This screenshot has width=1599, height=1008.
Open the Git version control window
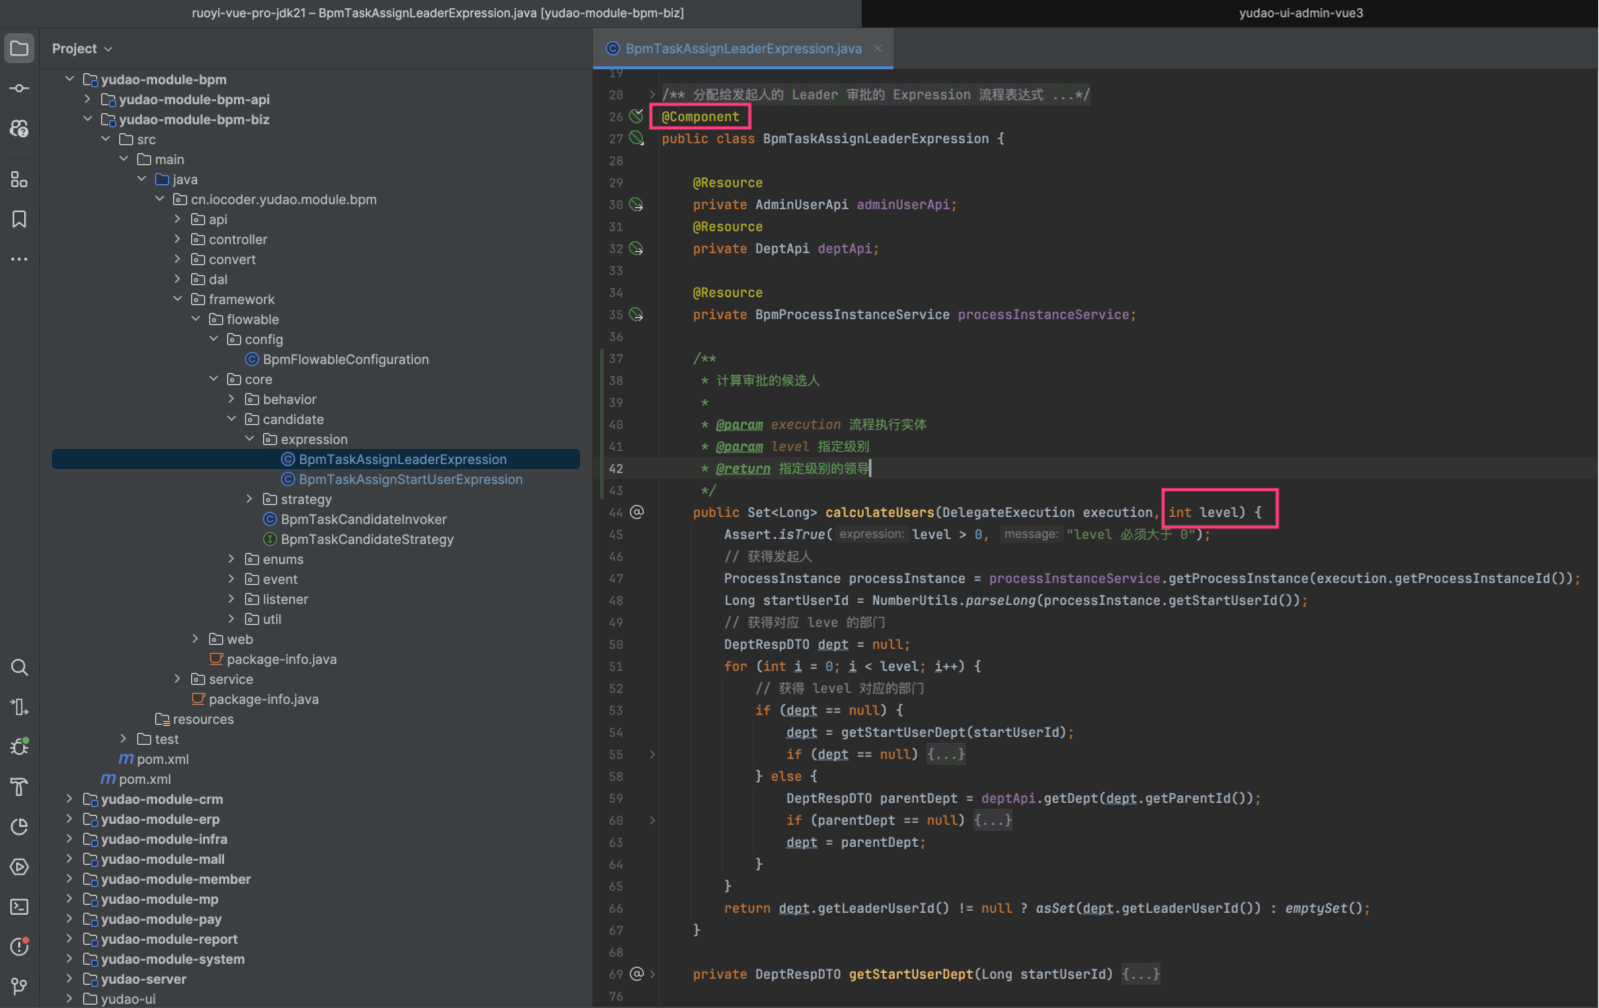19,986
